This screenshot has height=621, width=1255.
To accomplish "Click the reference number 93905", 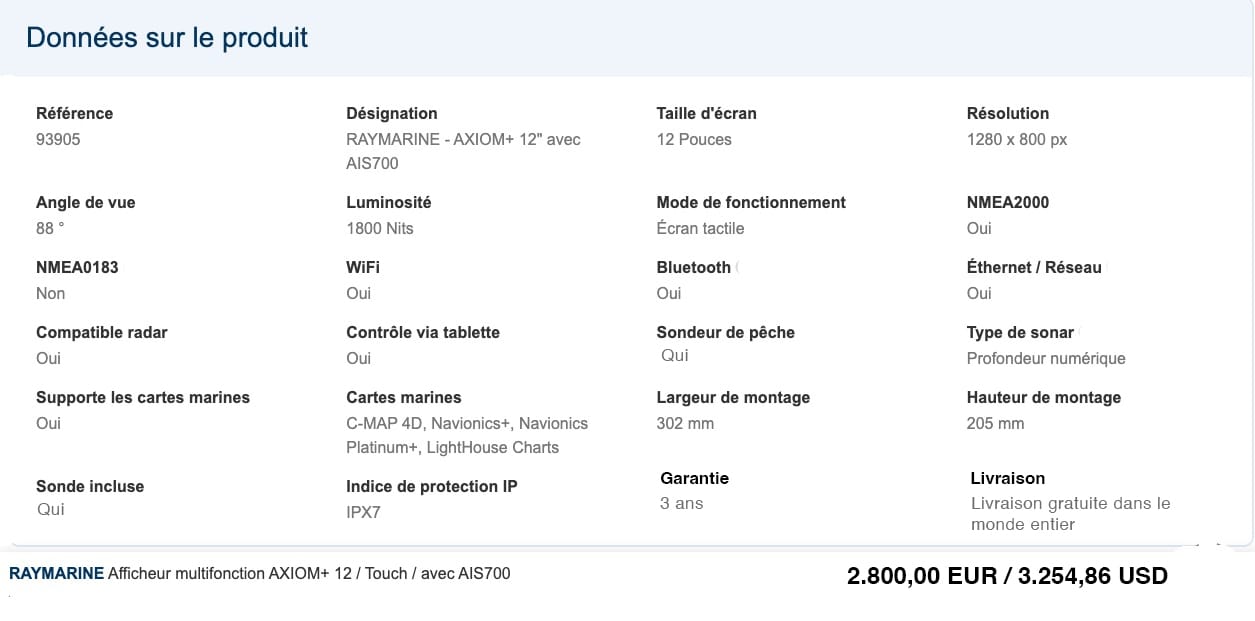I will point(58,140).
